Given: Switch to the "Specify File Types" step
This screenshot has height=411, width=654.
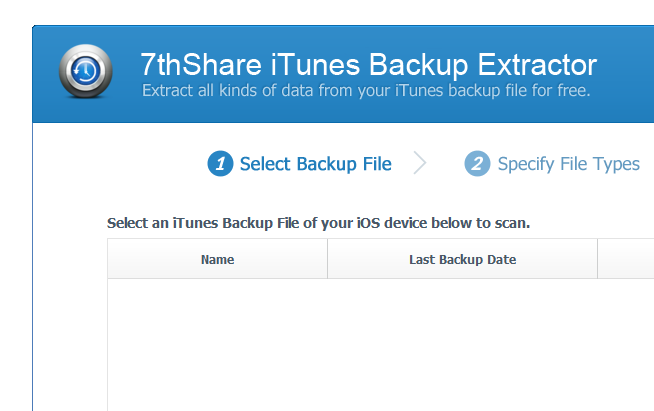Looking at the screenshot, I should tap(568, 164).
